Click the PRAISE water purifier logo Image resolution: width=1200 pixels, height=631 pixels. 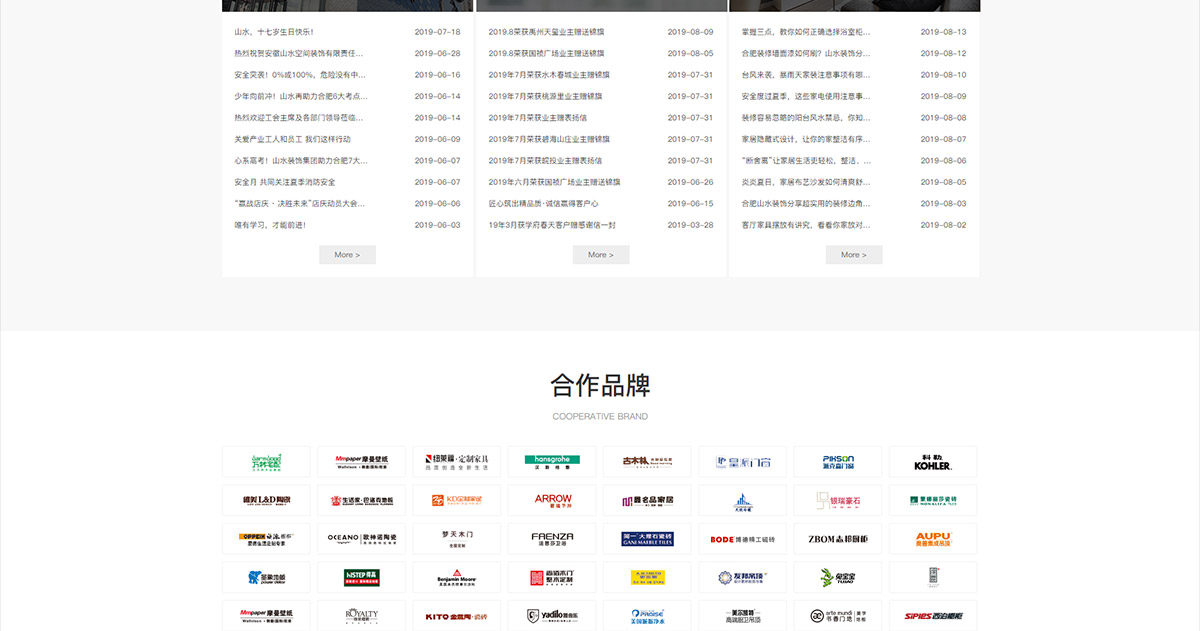(647, 615)
